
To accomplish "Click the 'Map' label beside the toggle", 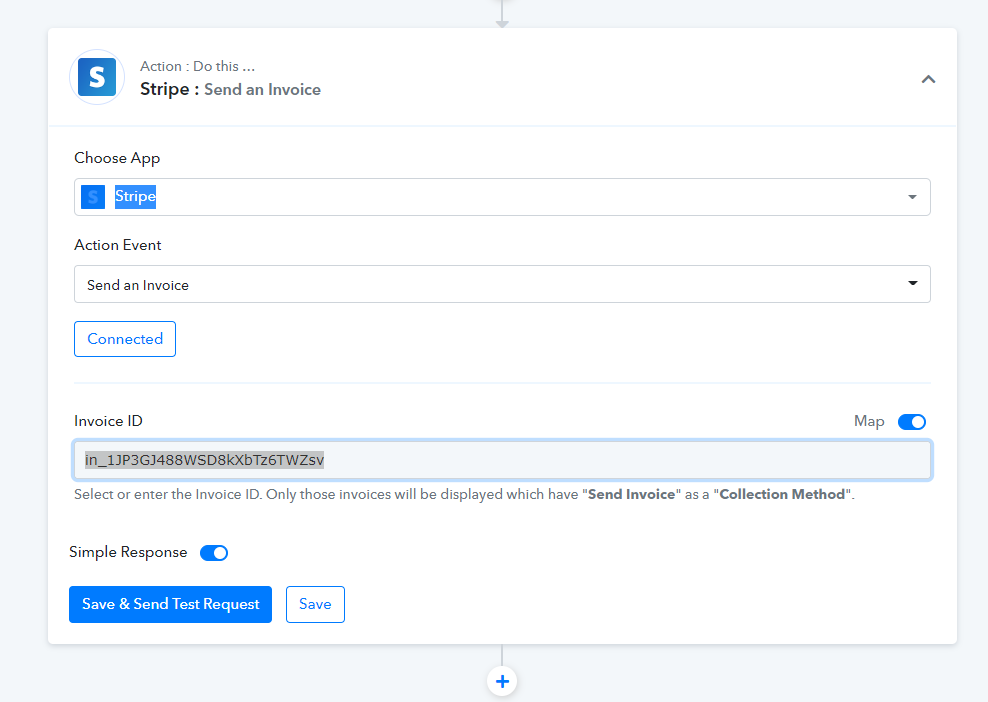I will coord(869,421).
